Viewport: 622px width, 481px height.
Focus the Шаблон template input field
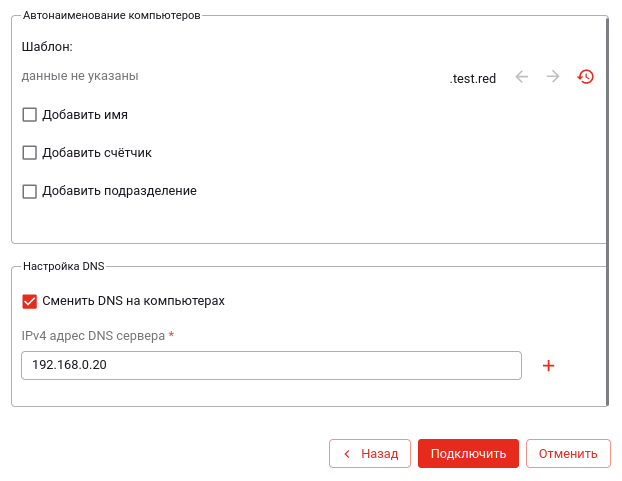click(x=230, y=76)
